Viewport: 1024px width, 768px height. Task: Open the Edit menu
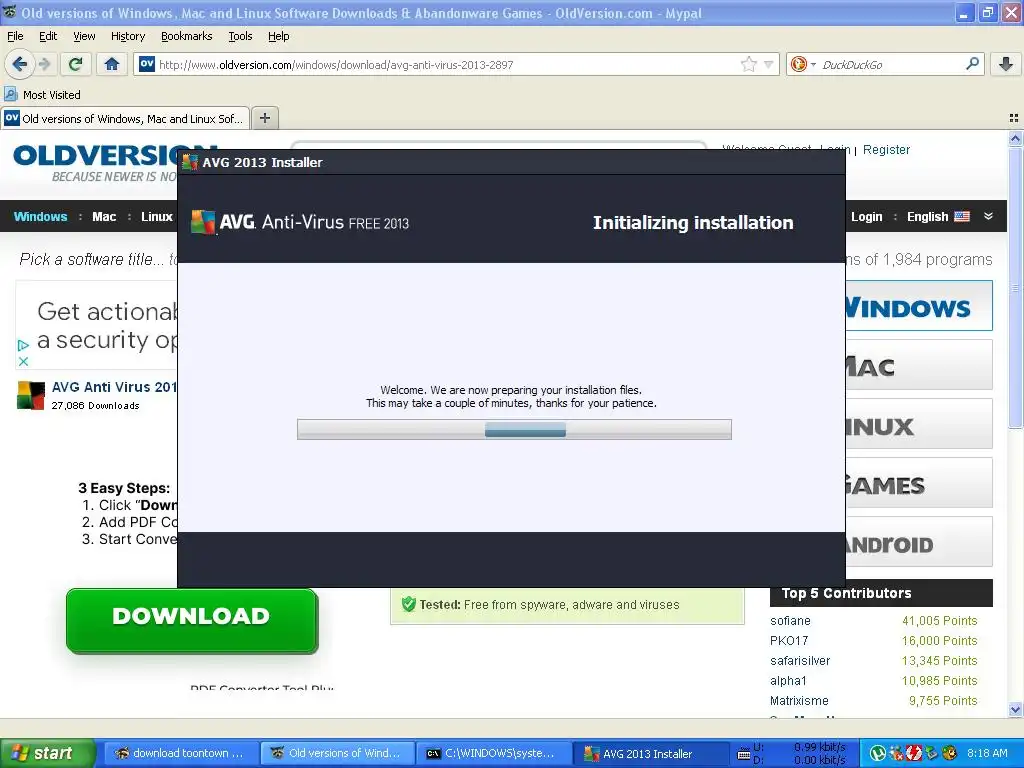[48, 36]
